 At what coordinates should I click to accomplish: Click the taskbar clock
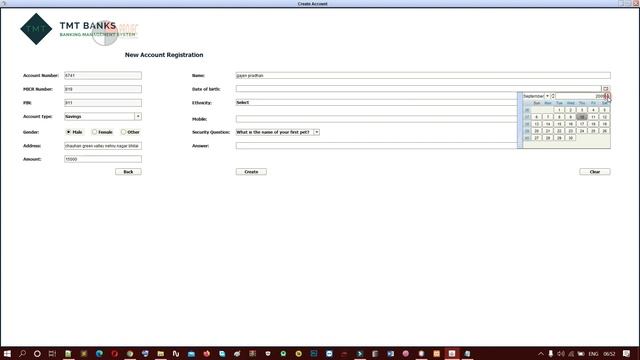coord(609,353)
